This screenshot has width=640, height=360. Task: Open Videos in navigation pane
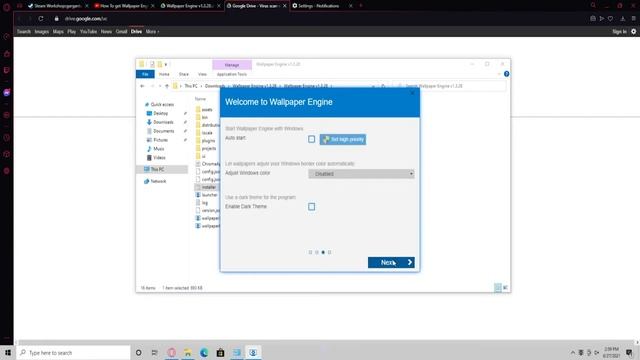156,158
